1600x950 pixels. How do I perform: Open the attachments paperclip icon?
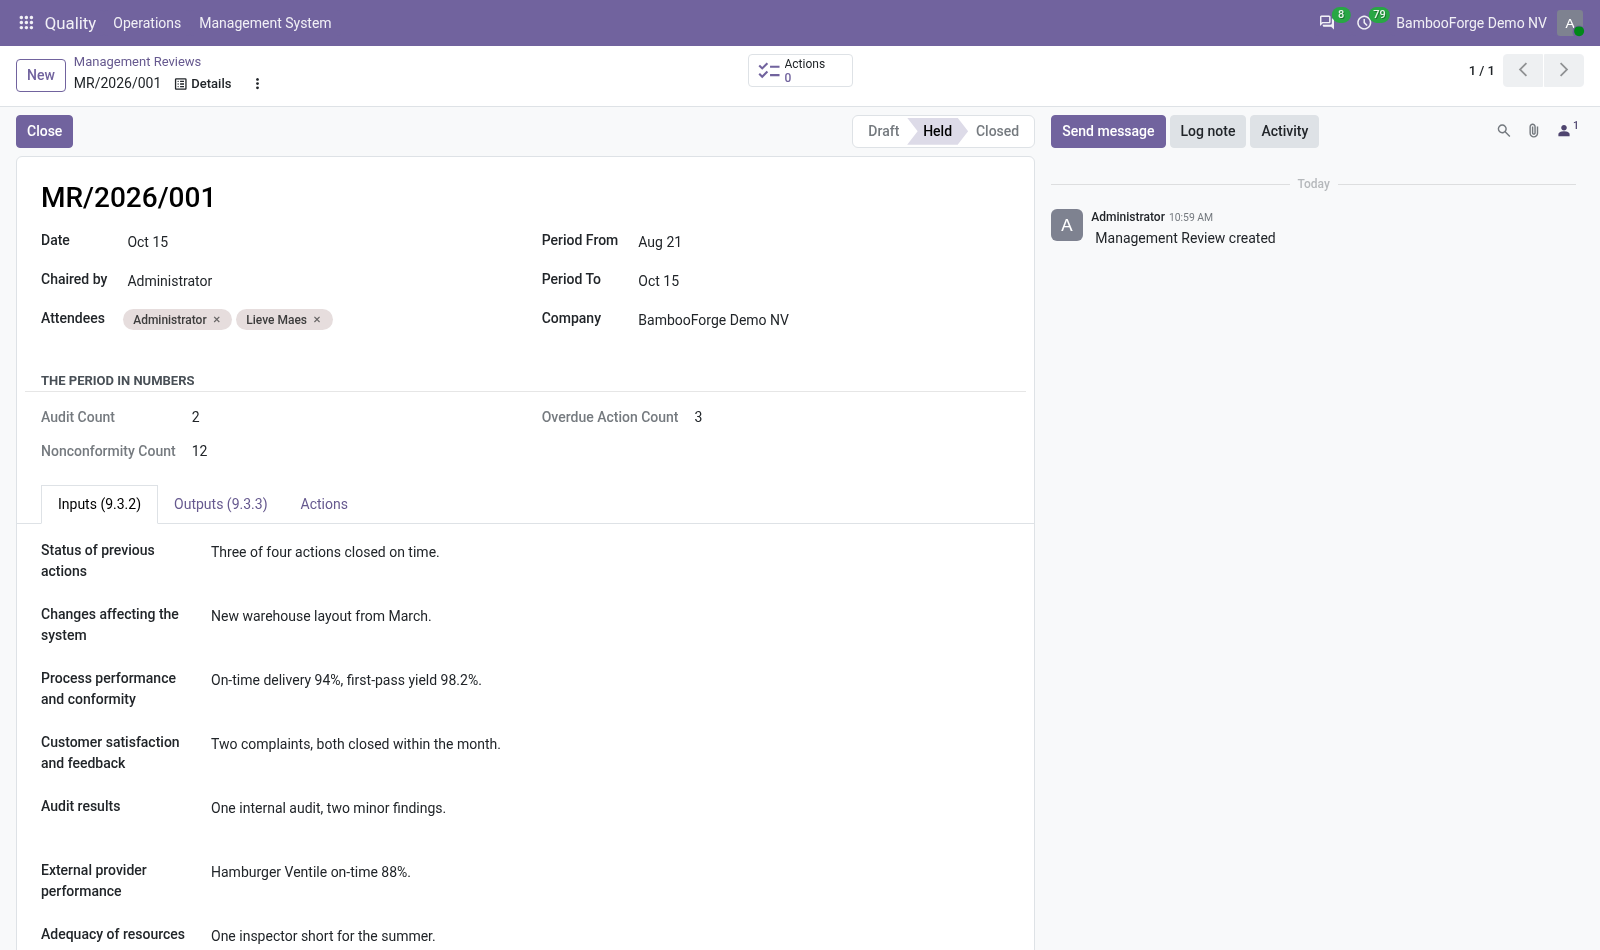pyautogui.click(x=1533, y=131)
